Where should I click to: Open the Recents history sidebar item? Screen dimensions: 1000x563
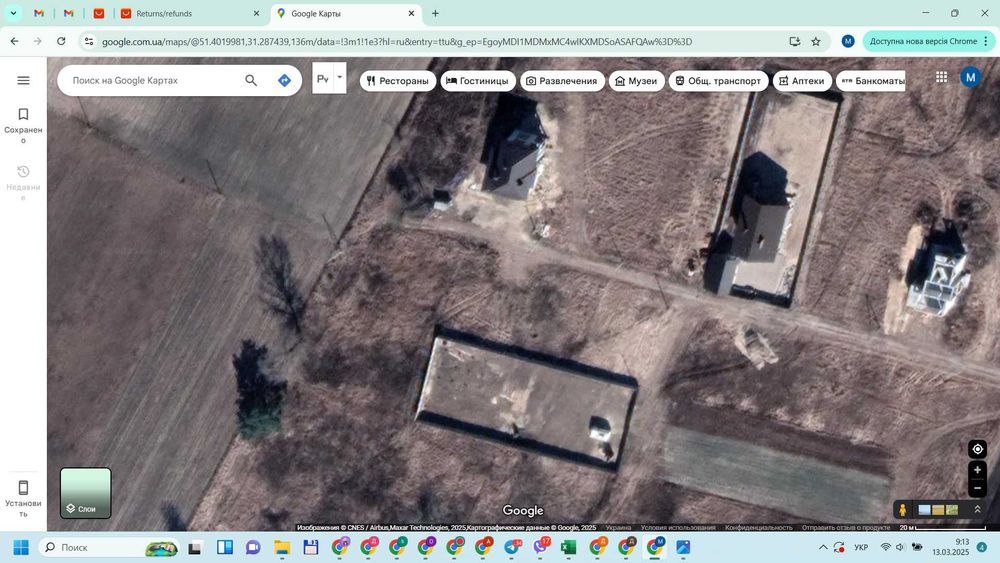coord(24,182)
